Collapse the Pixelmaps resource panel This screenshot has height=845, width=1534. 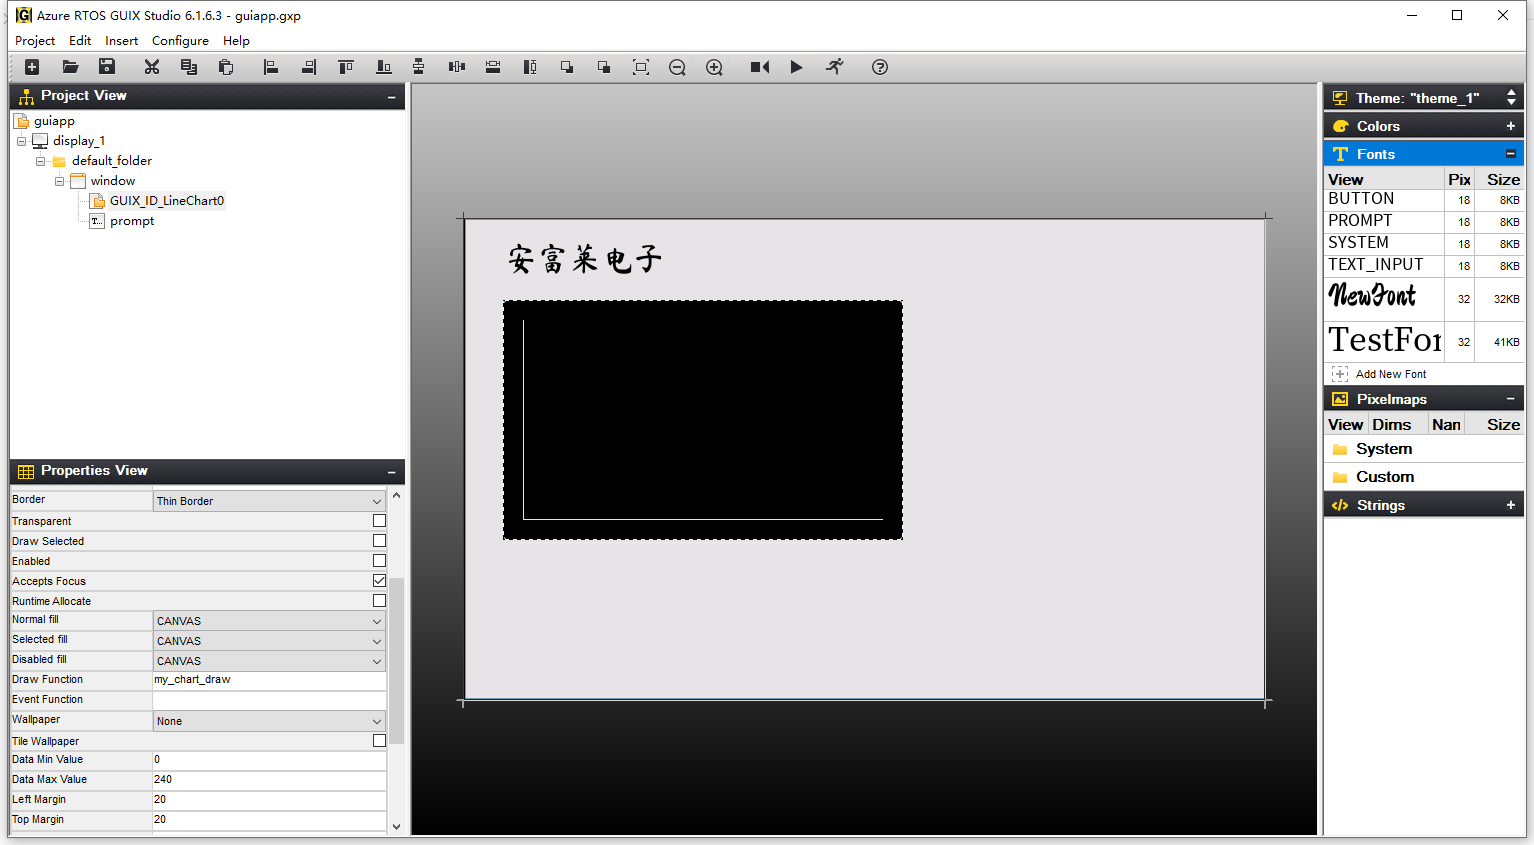point(1510,399)
